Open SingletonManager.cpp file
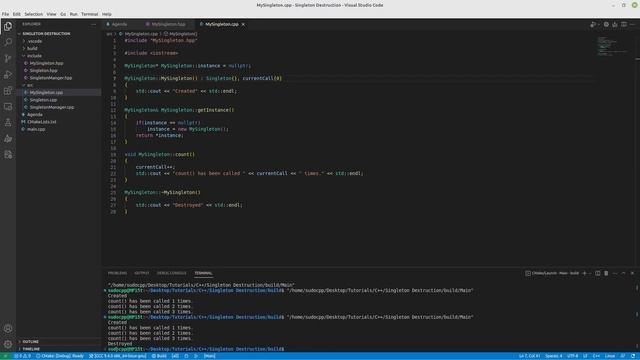The height and width of the screenshot is (360, 640). tap(52, 107)
